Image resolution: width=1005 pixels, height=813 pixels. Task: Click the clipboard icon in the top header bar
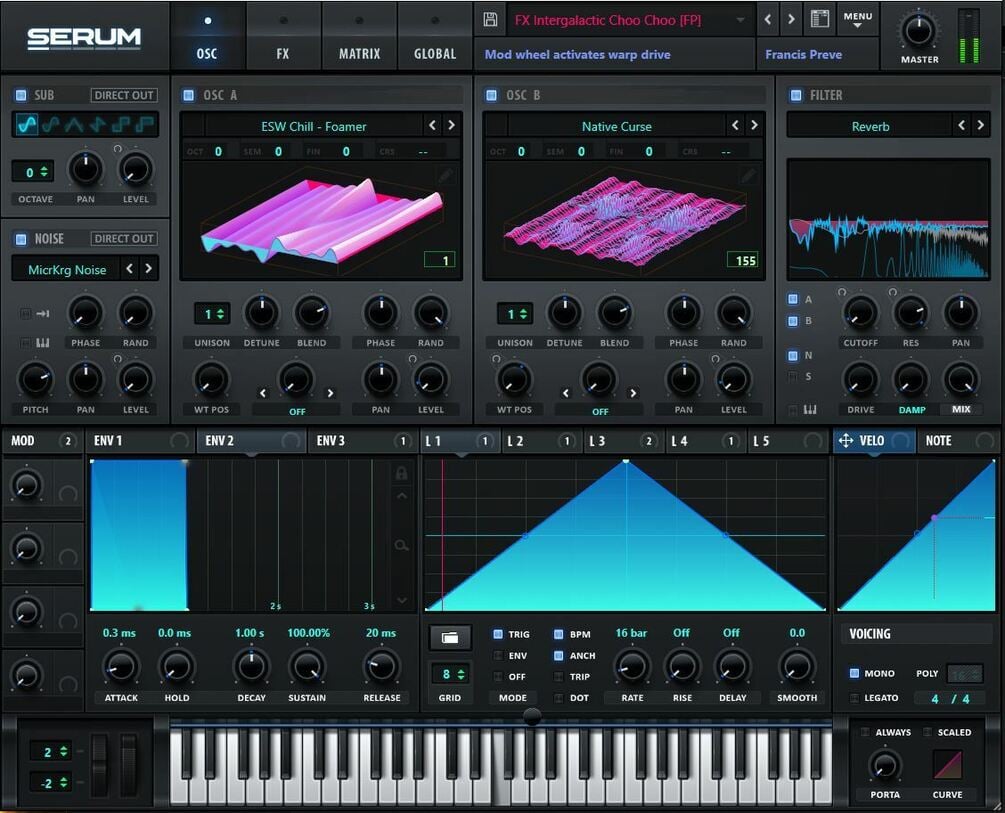[x=820, y=18]
